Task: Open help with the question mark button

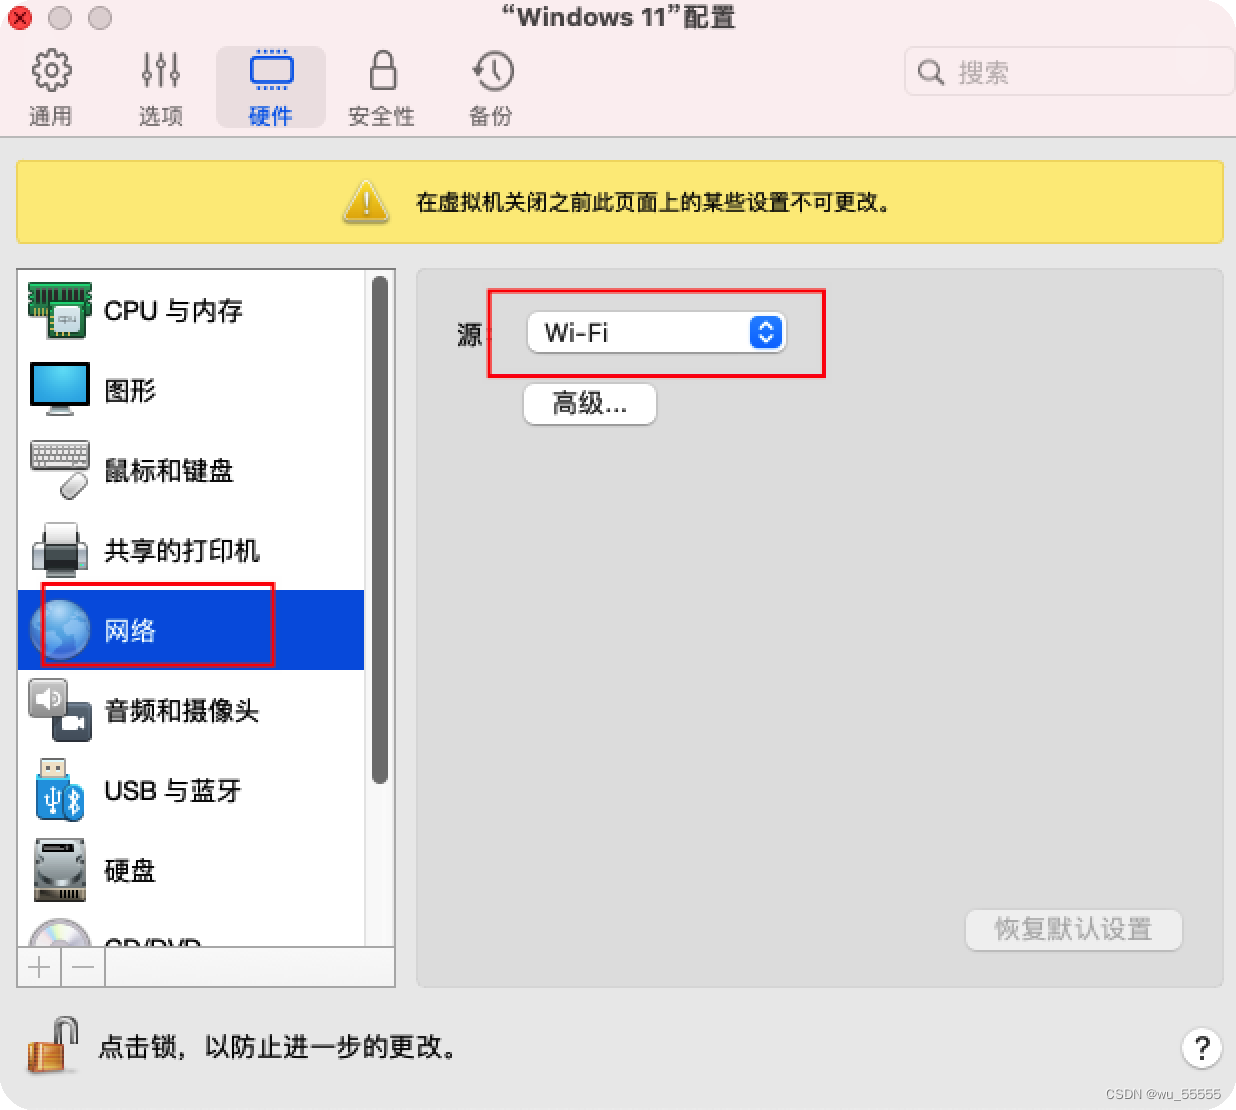Action: point(1201,1047)
